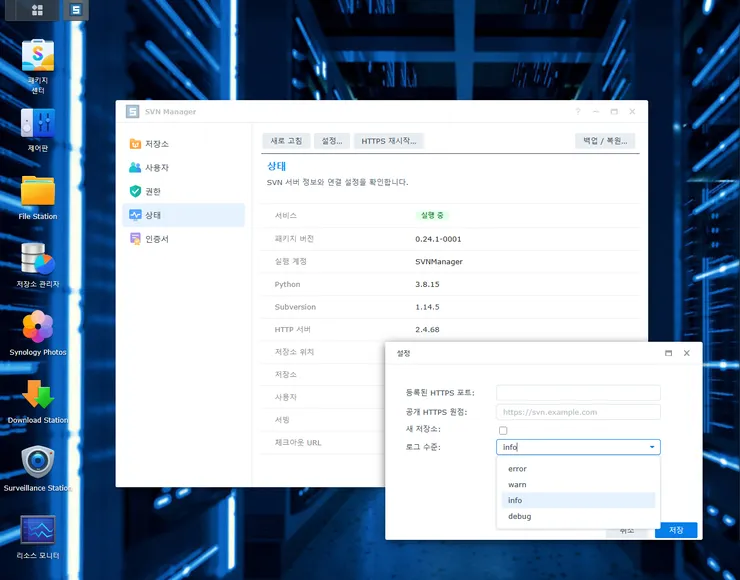Click the Backup / Restore (백업 / 복원...) button

605,141
